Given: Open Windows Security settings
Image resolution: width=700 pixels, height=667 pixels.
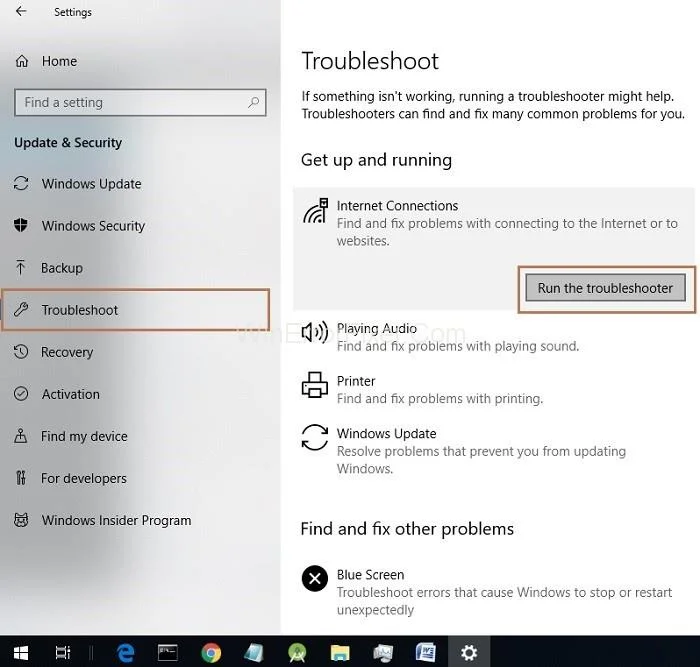Looking at the screenshot, I should (93, 226).
